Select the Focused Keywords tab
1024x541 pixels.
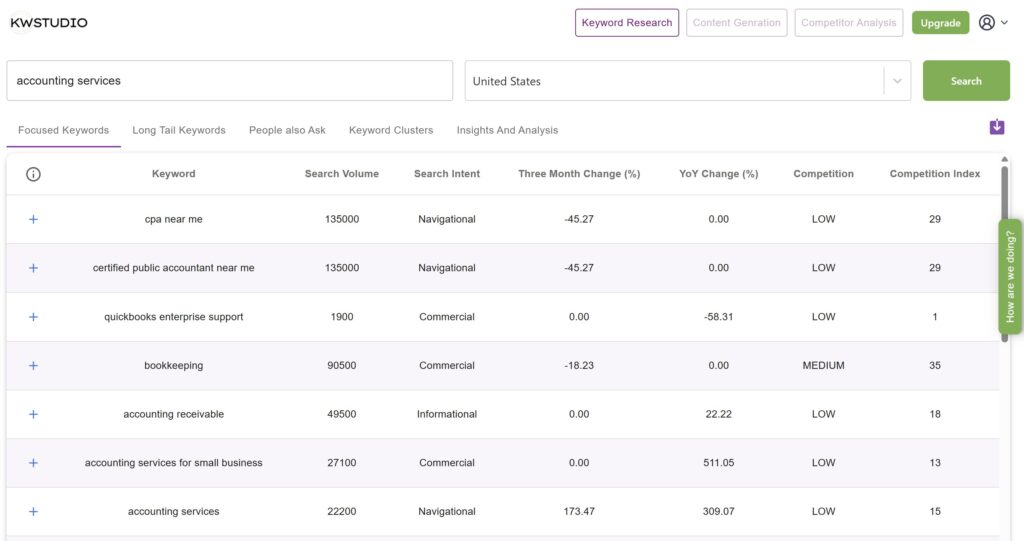63,130
